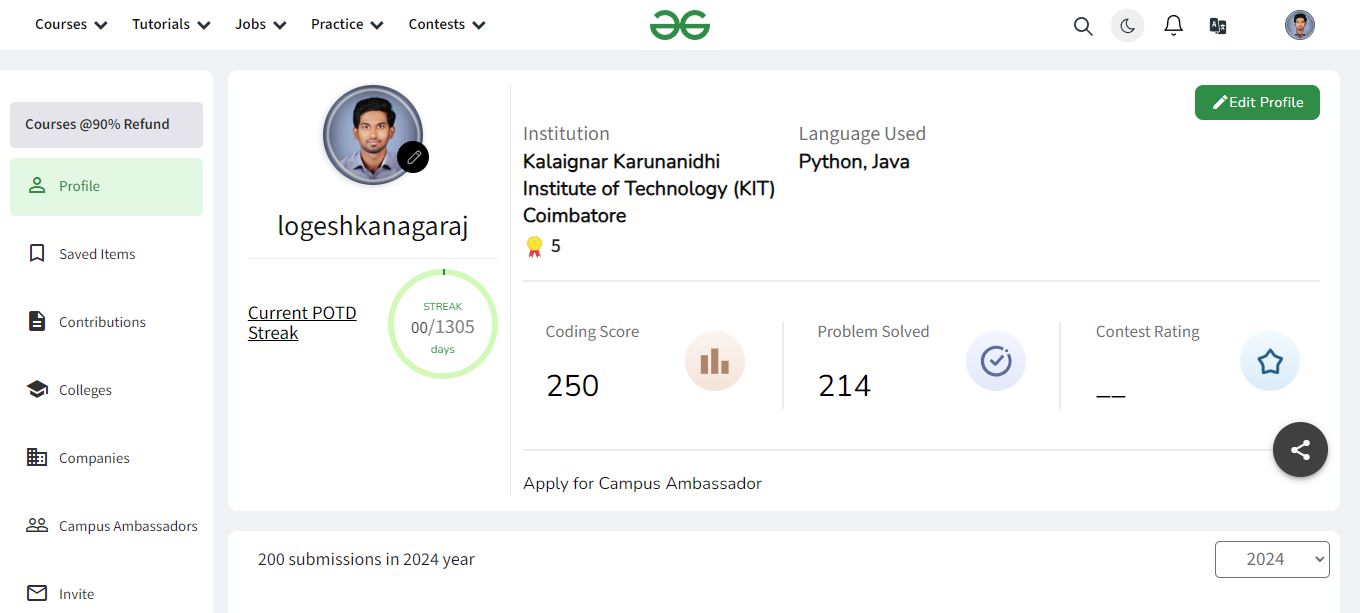Click the Courses @90% Refund button
Image resolution: width=1360 pixels, height=613 pixels.
[x=106, y=125]
